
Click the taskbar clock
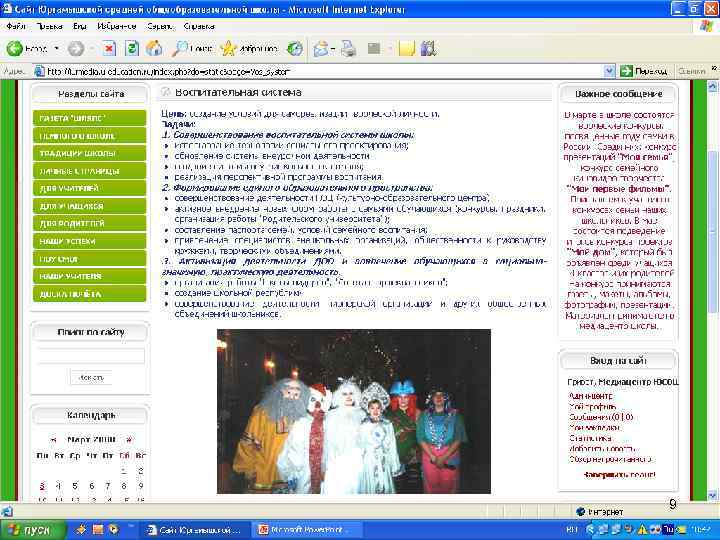[702, 530]
